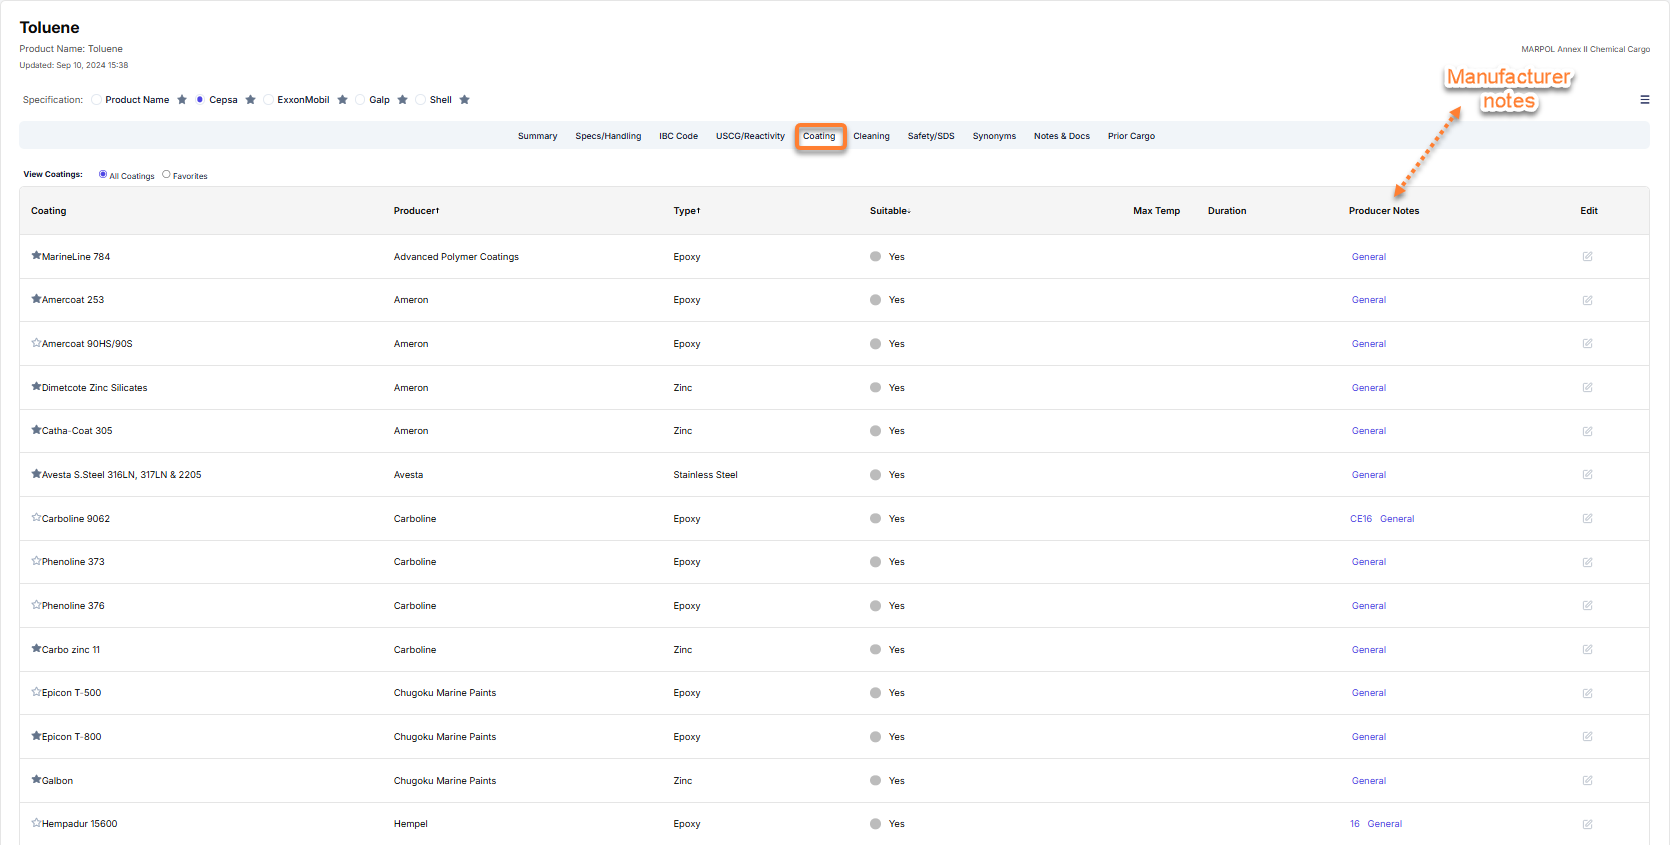Screen dimensions: 1670x845
Task: Click the star next to Shell specification
Action: click(465, 100)
